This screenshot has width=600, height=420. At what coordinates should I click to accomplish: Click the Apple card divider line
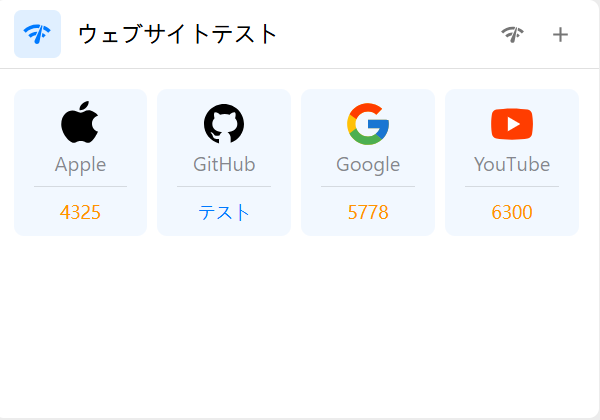pos(80,187)
